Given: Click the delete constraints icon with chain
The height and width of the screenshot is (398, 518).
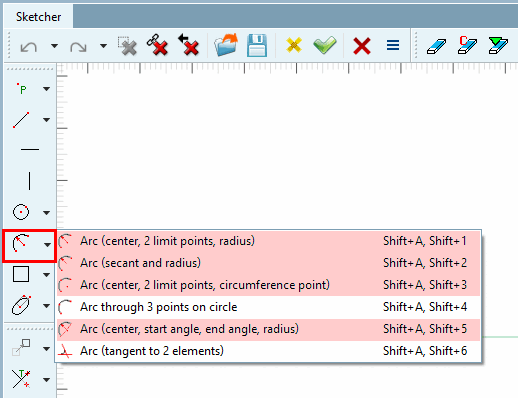Looking at the screenshot, I should (x=157, y=45).
